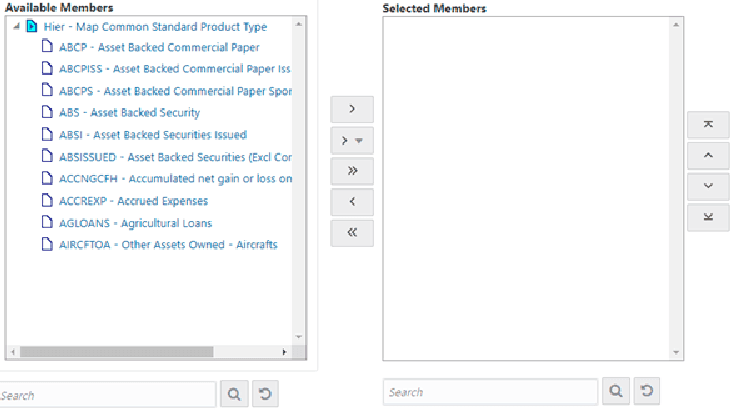The height and width of the screenshot is (416, 737).
Task: Click the document icon next to ABCP
Action: pyautogui.click(x=47, y=46)
